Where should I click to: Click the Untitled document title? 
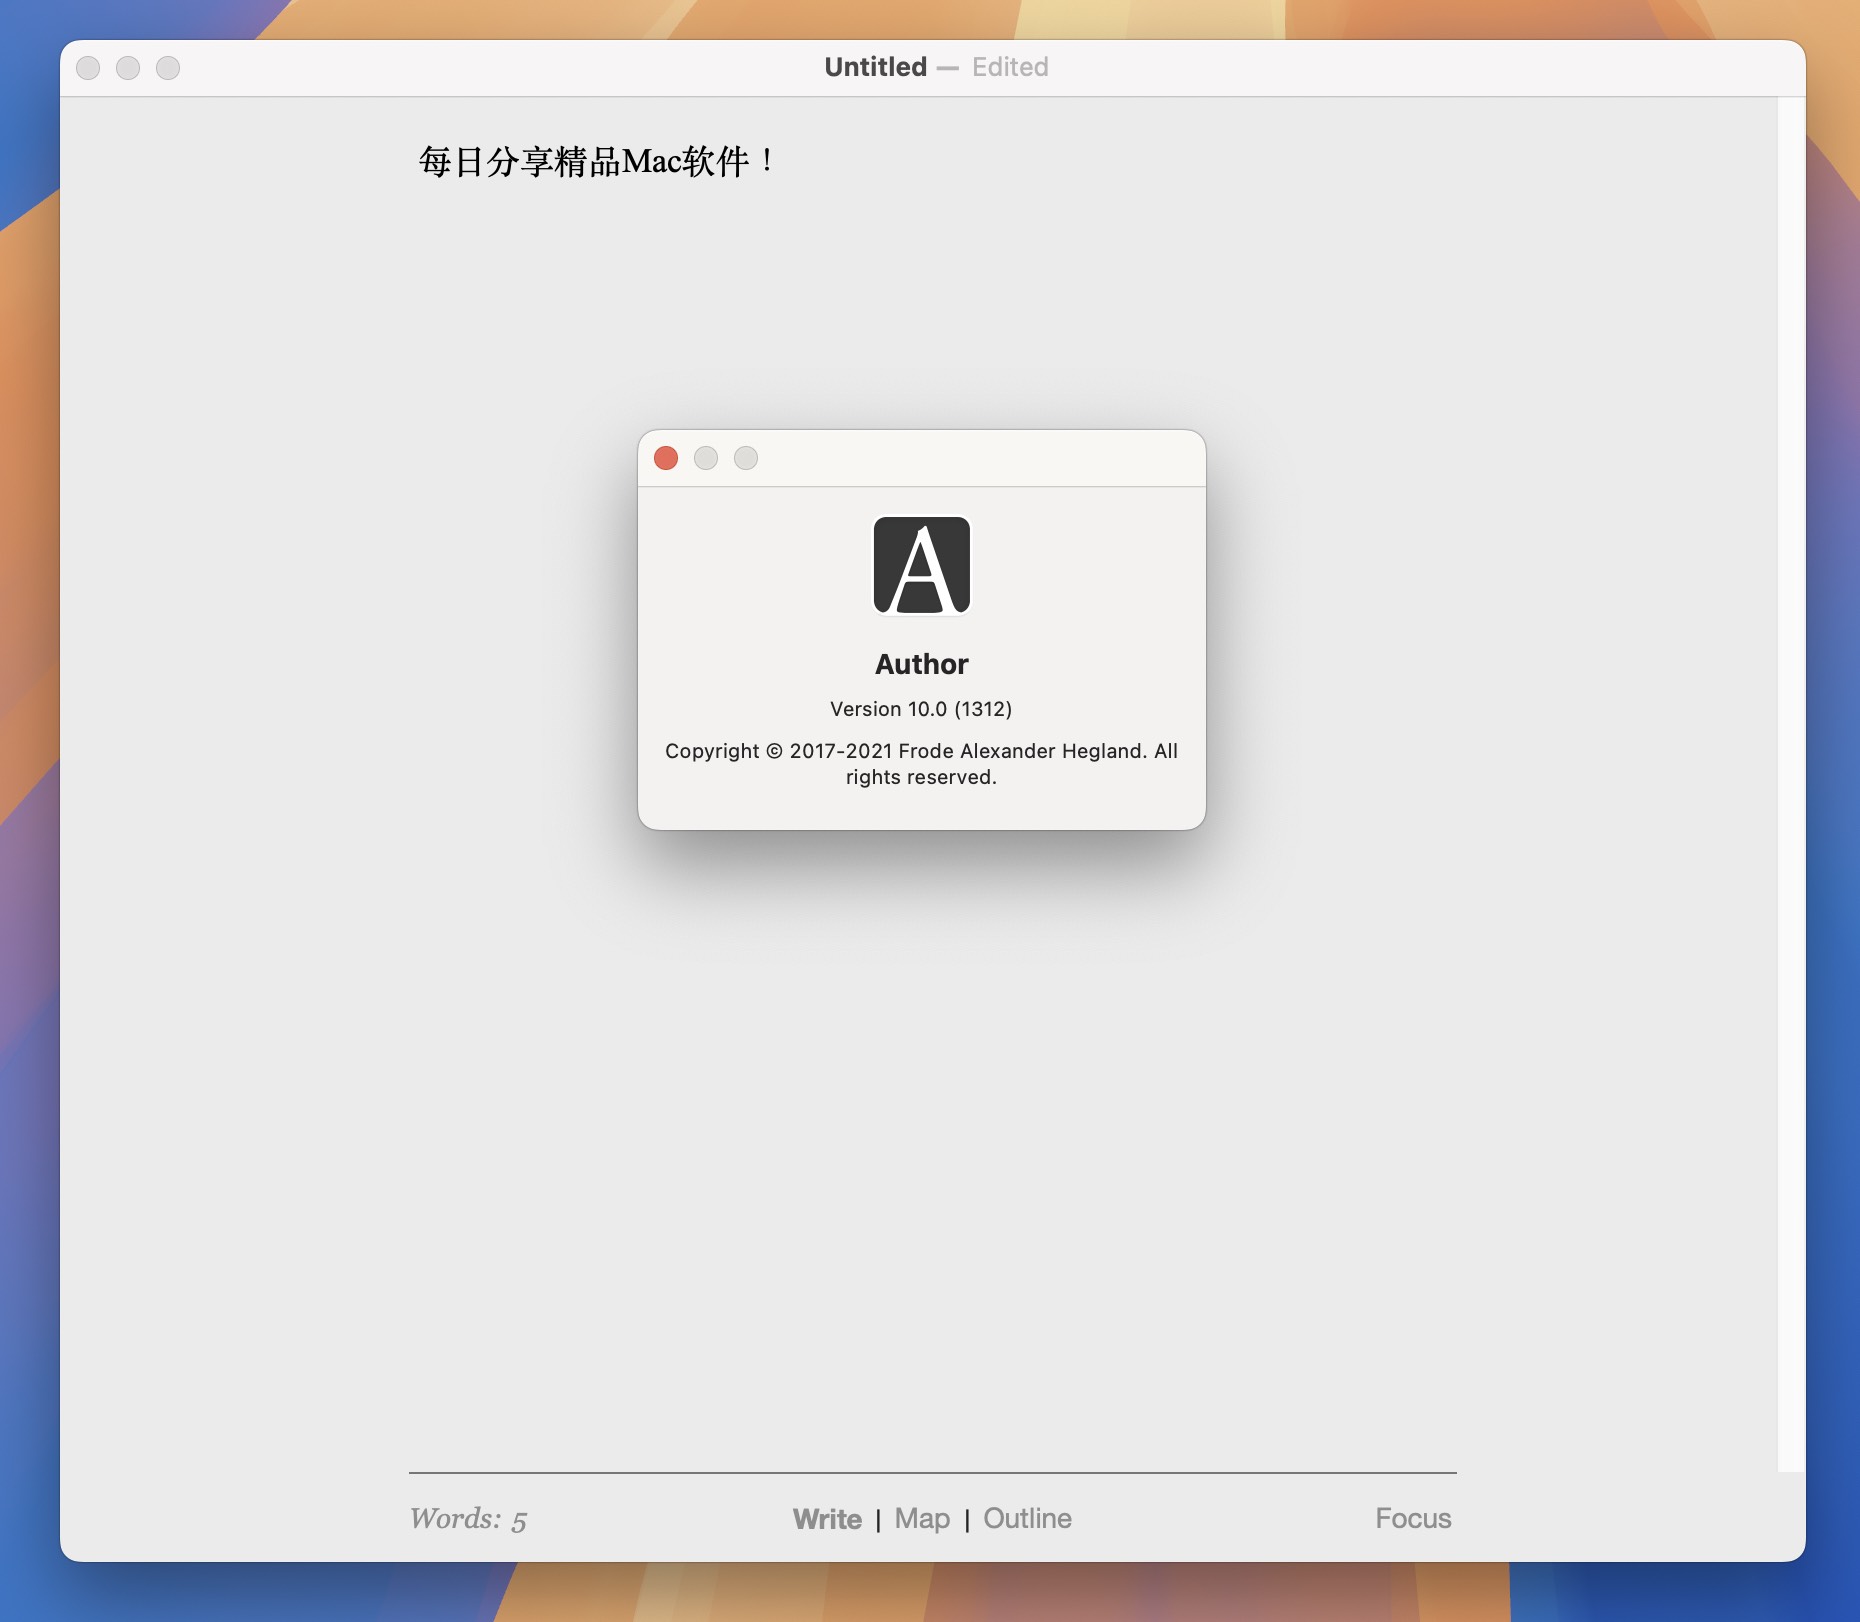pos(876,67)
